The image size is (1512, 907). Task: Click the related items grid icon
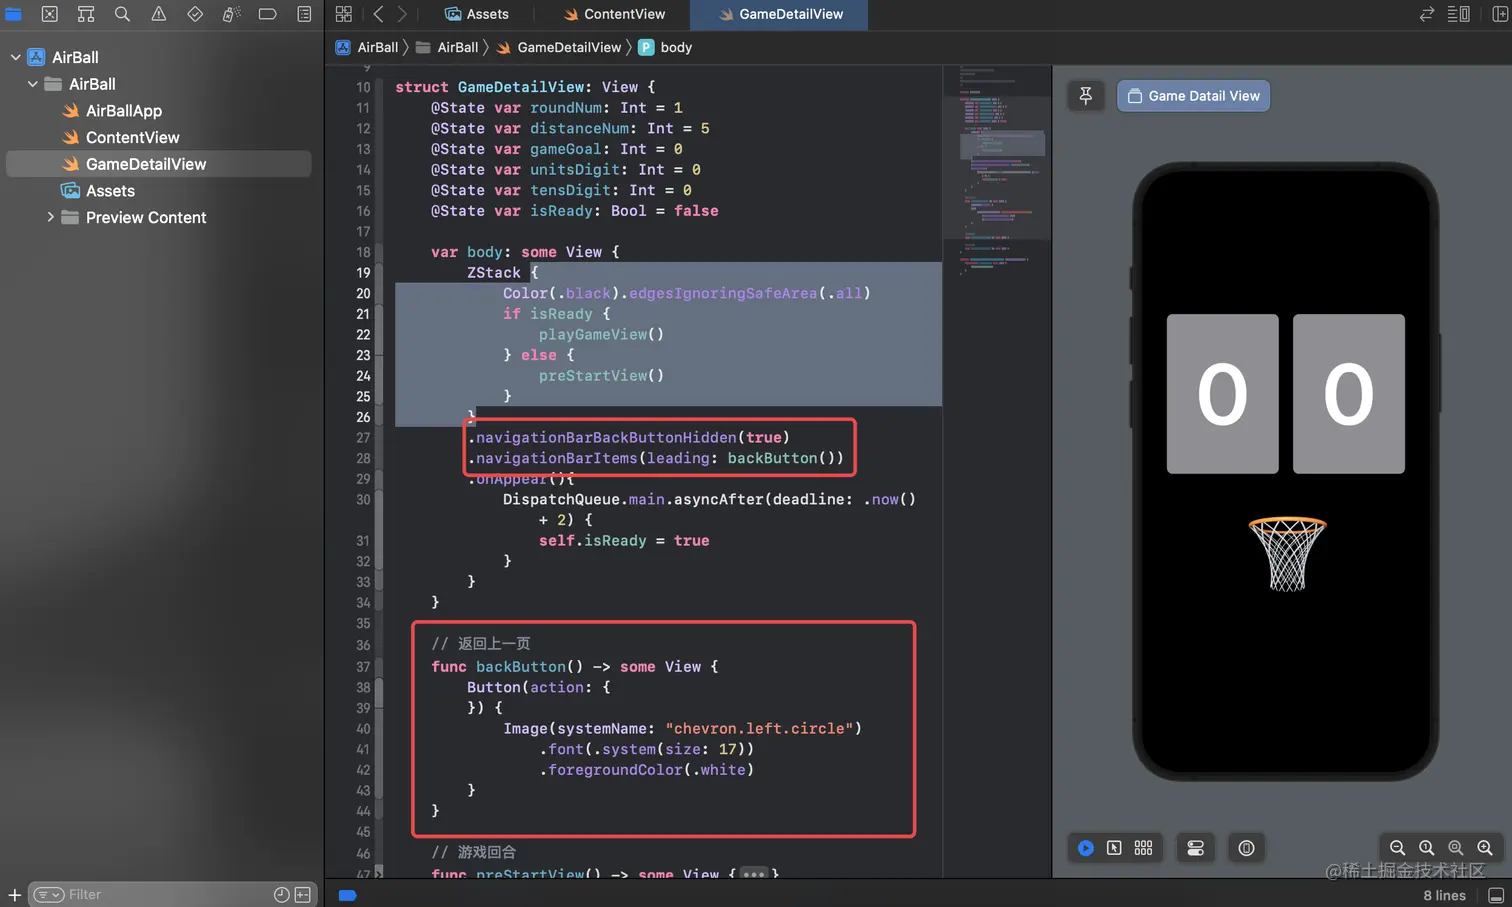(x=343, y=14)
